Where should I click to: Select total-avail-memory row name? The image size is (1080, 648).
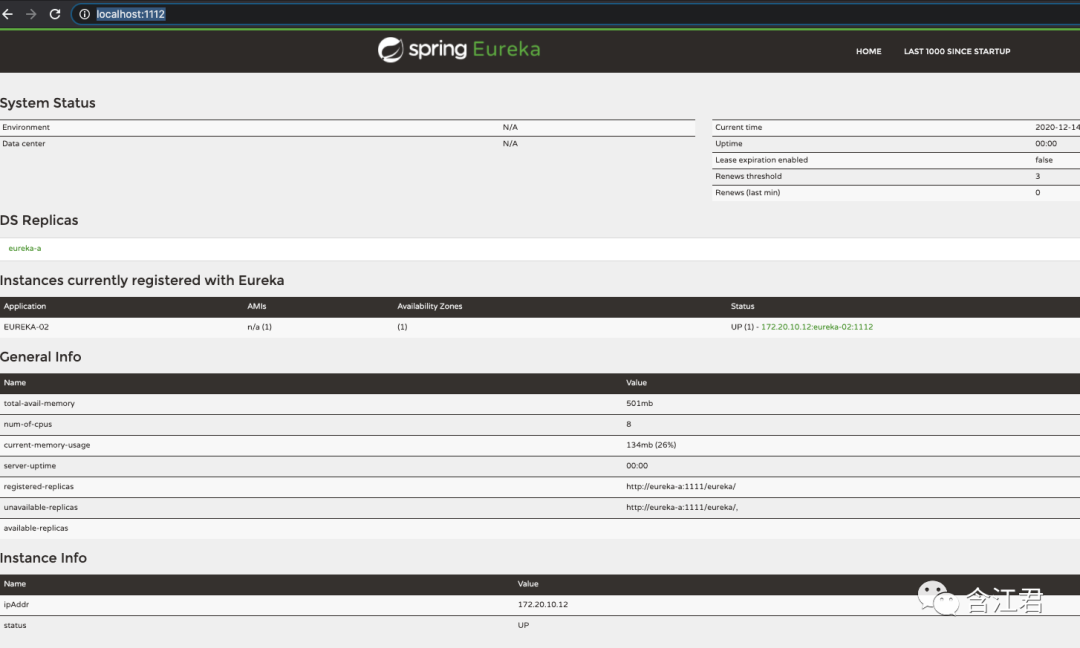(x=39, y=404)
